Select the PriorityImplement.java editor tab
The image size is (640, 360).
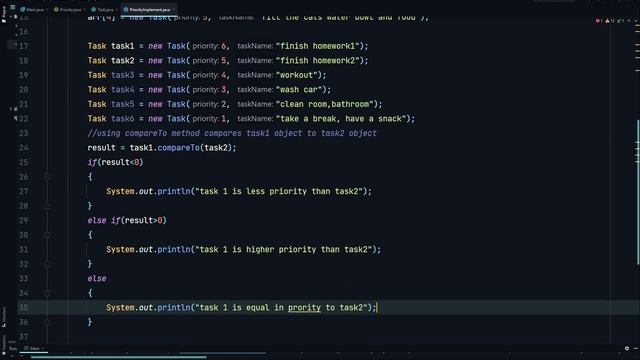pos(148,9)
